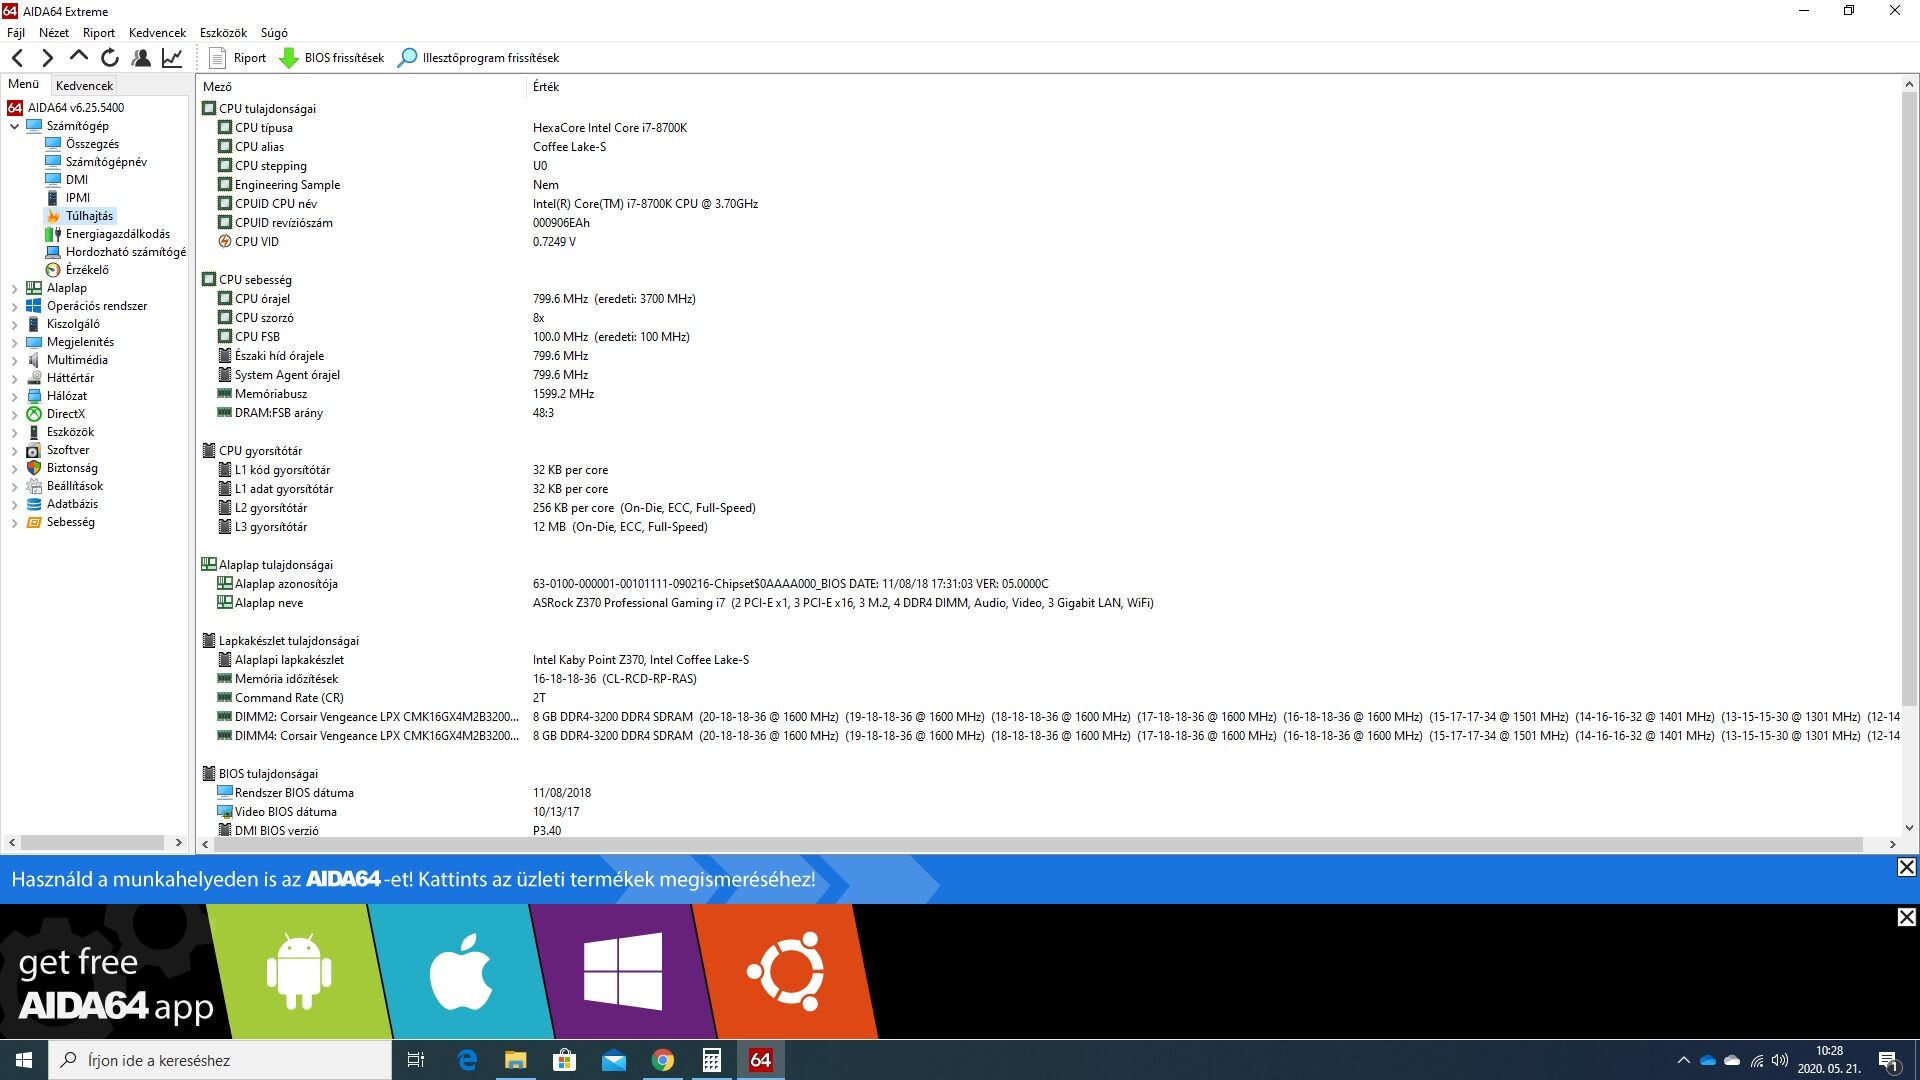Go back with the left arrow toolbar icon
Screen dimensions: 1920x1080
(x=17, y=58)
